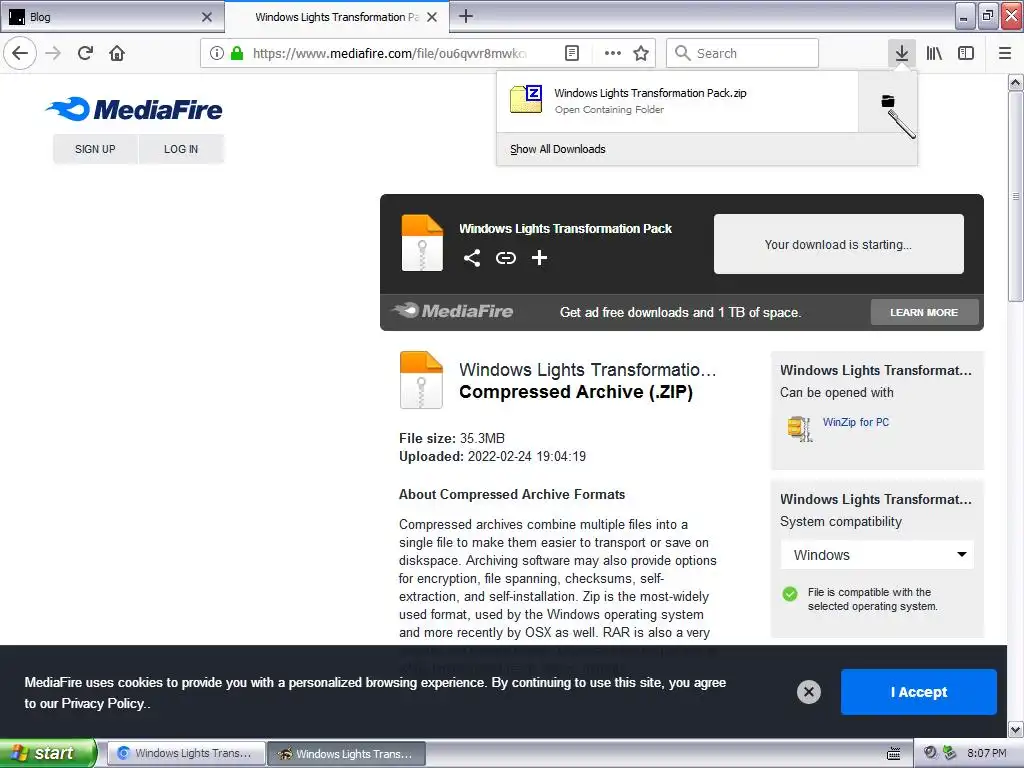Open the downloads arrow button
The image size is (1024, 768).
coord(901,53)
